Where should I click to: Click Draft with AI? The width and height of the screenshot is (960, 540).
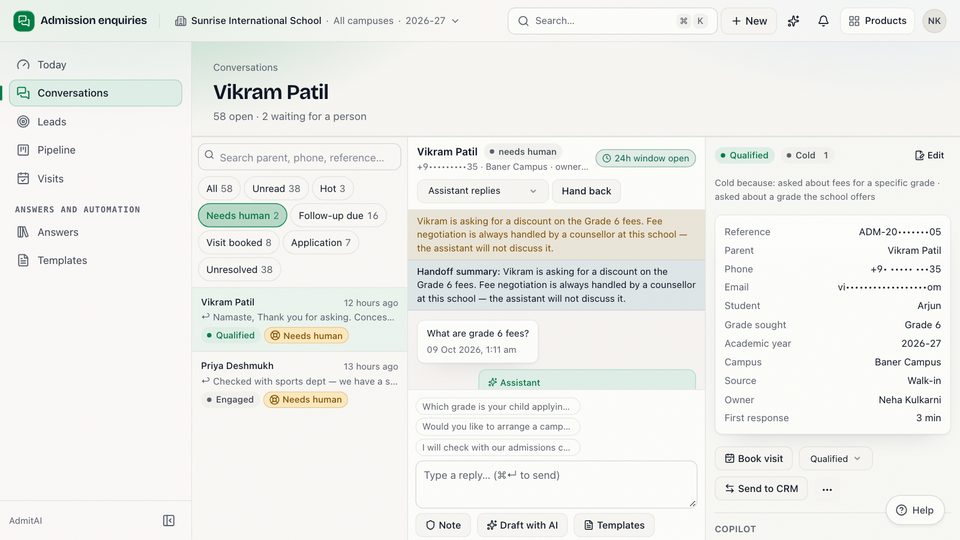(x=522, y=525)
